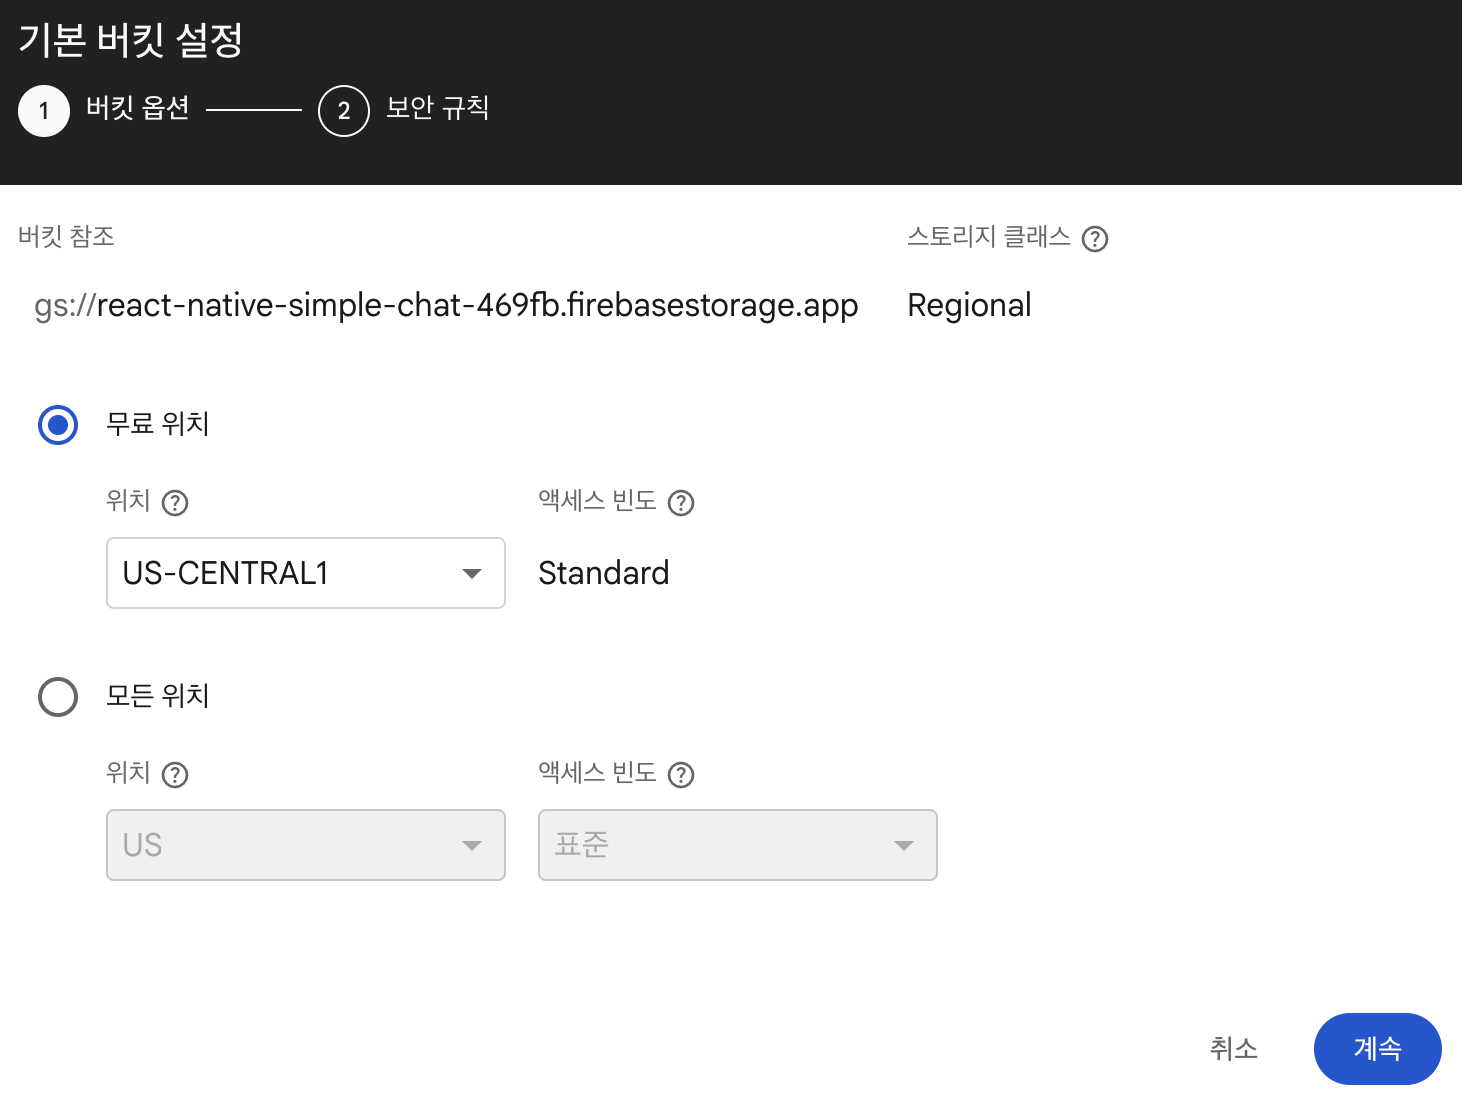Go to the 보안 규칙 step label

point(438,108)
